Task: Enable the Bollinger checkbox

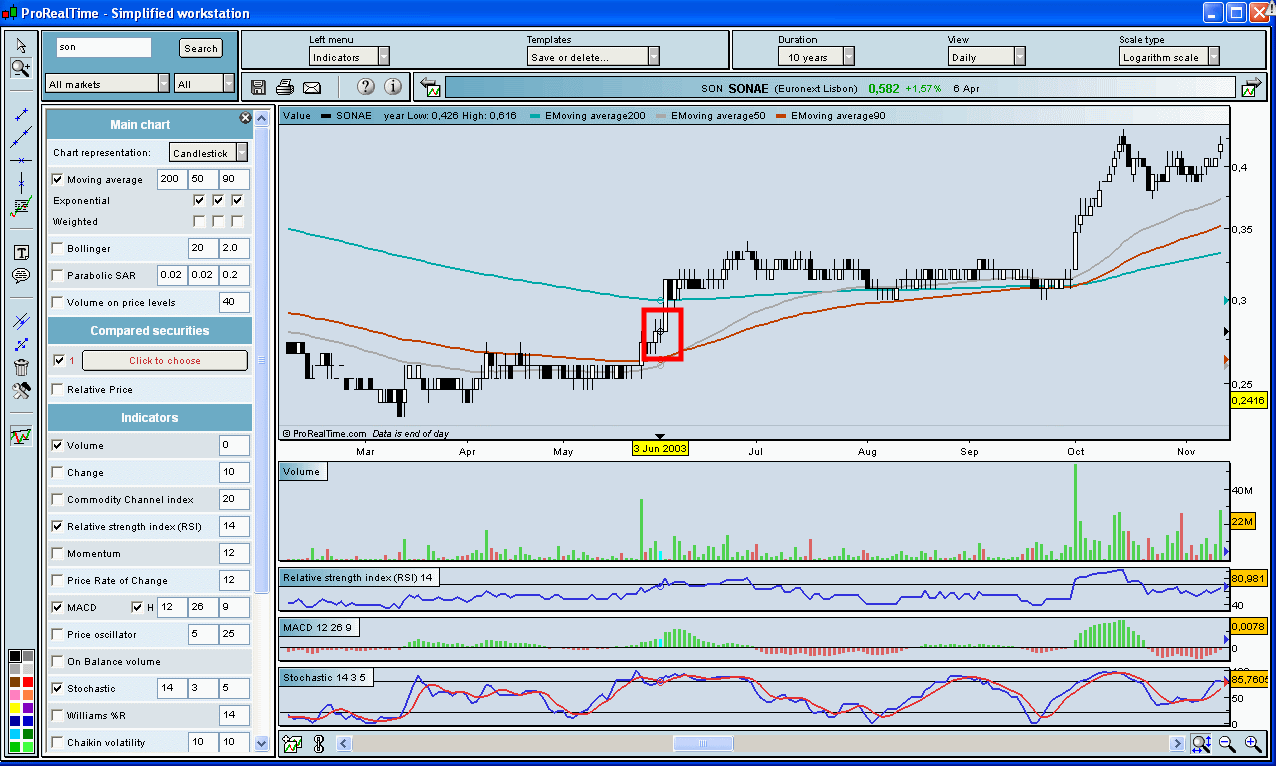Action: [58, 248]
